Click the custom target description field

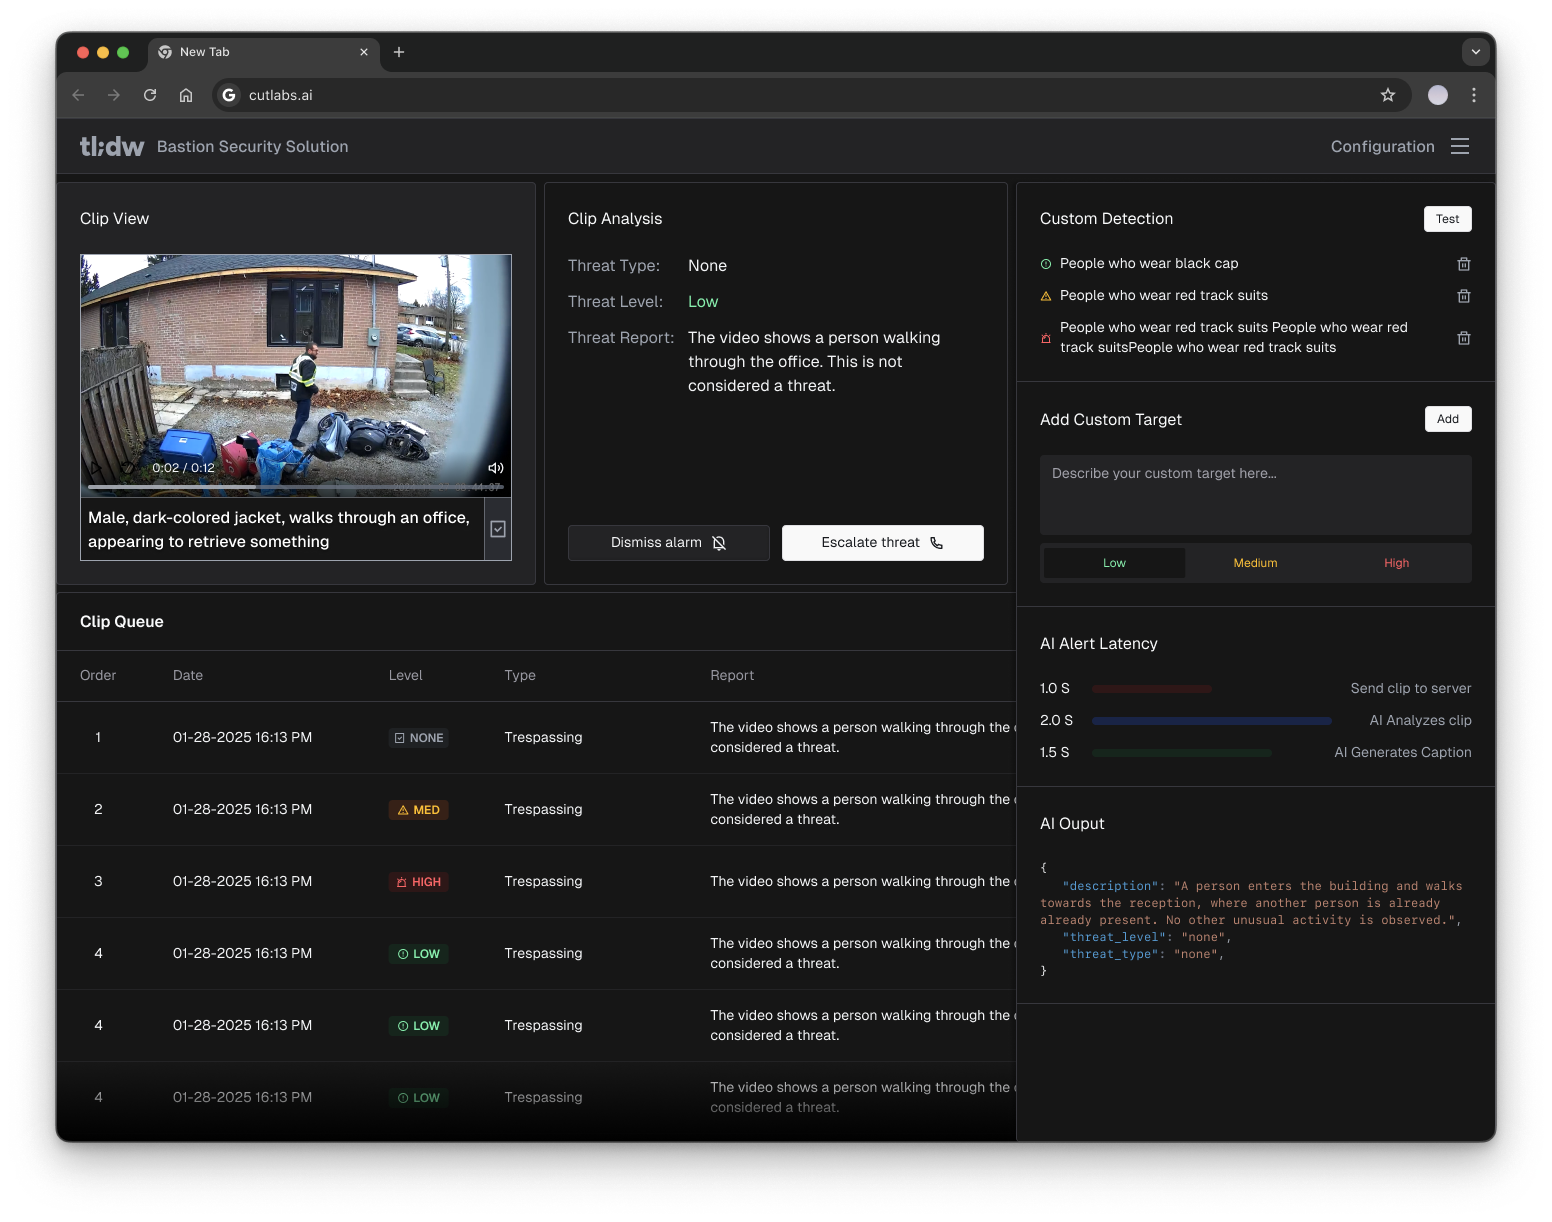pos(1255,495)
